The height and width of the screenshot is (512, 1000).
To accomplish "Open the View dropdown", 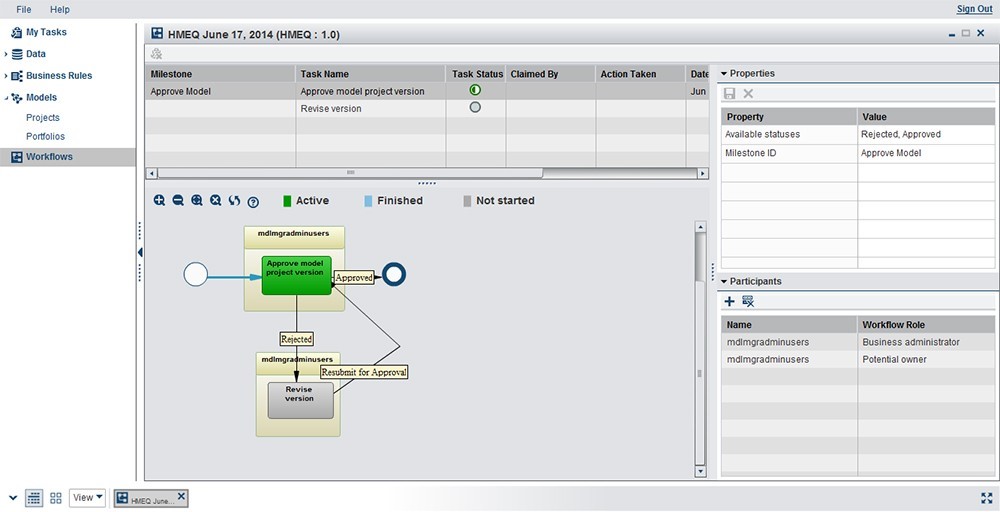I will click(x=88, y=497).
